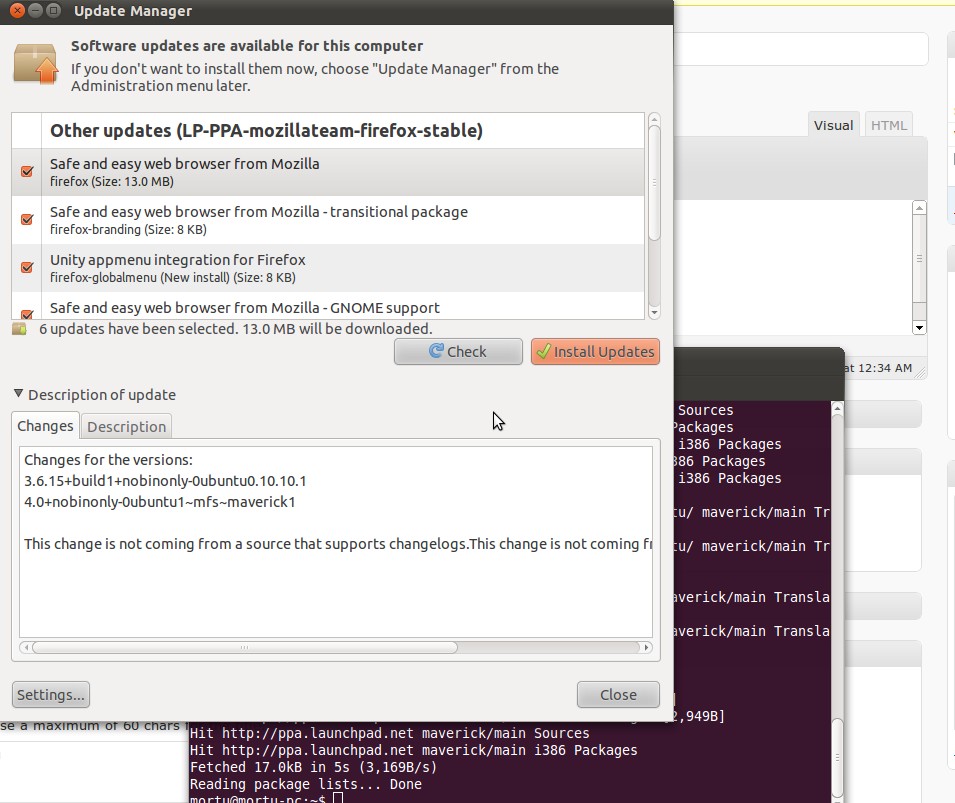Uncheck the firefox-branding update checkbox
The image size is (955, 803).
coord(27,219)
